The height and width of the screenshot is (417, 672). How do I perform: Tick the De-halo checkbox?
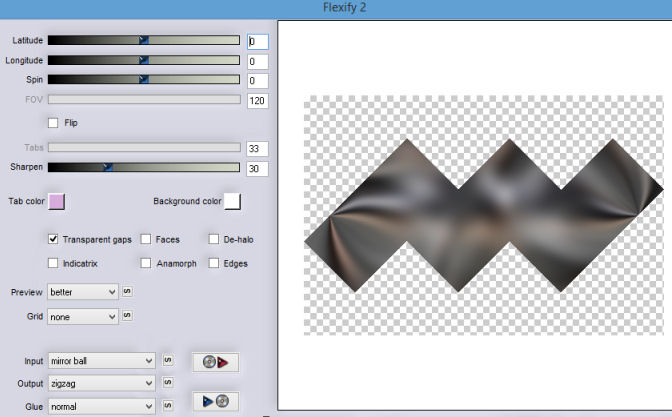[213, 239]
